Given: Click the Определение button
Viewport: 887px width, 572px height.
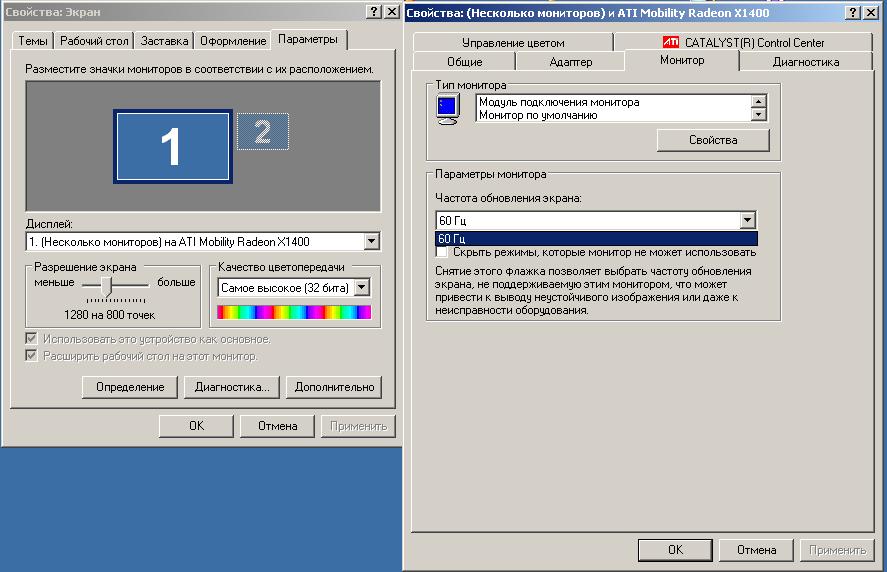Looking at the screenshot, I should [130, 387].
